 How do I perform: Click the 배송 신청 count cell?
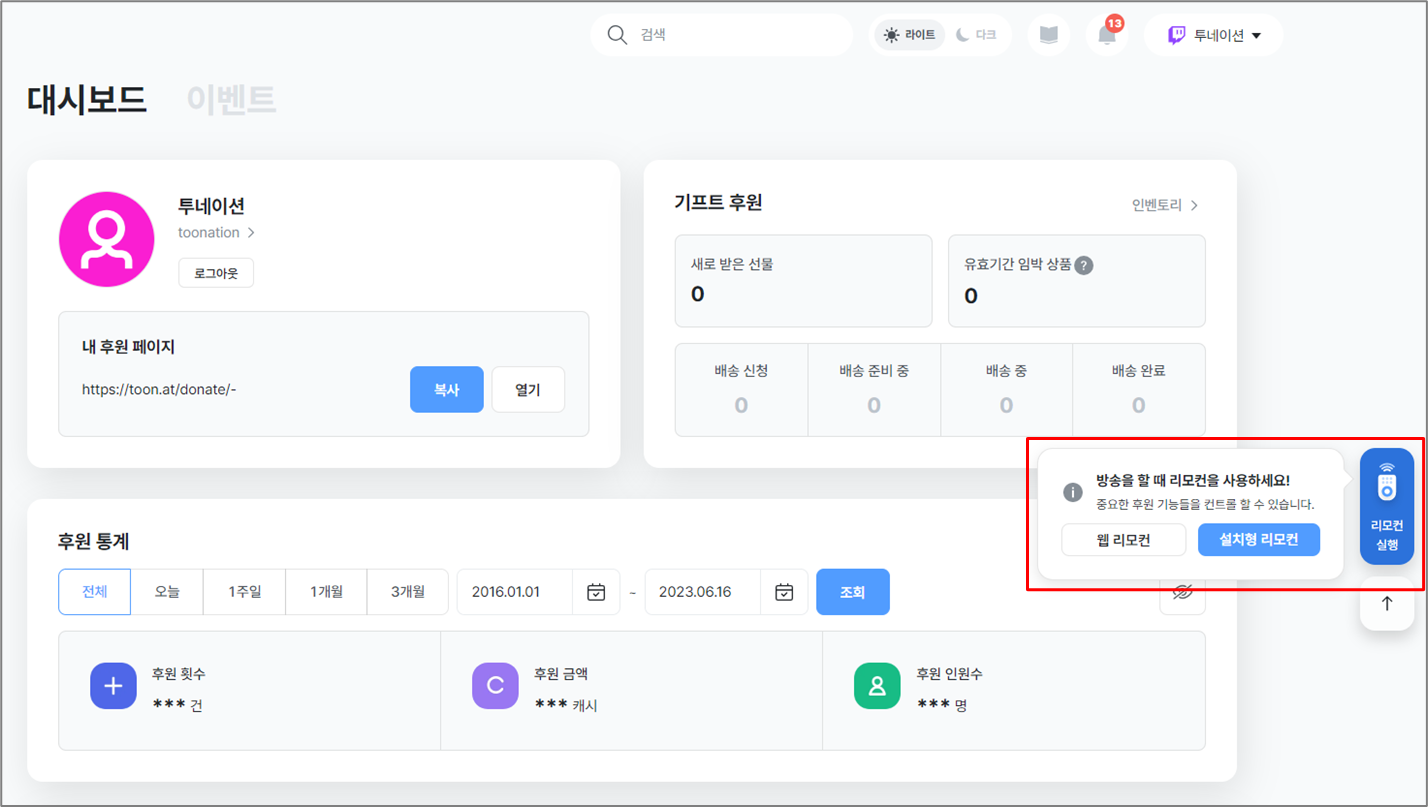point(741,390)
